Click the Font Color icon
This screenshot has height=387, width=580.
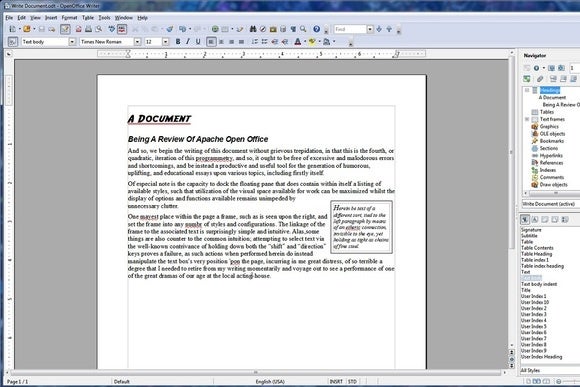point(298,42)
